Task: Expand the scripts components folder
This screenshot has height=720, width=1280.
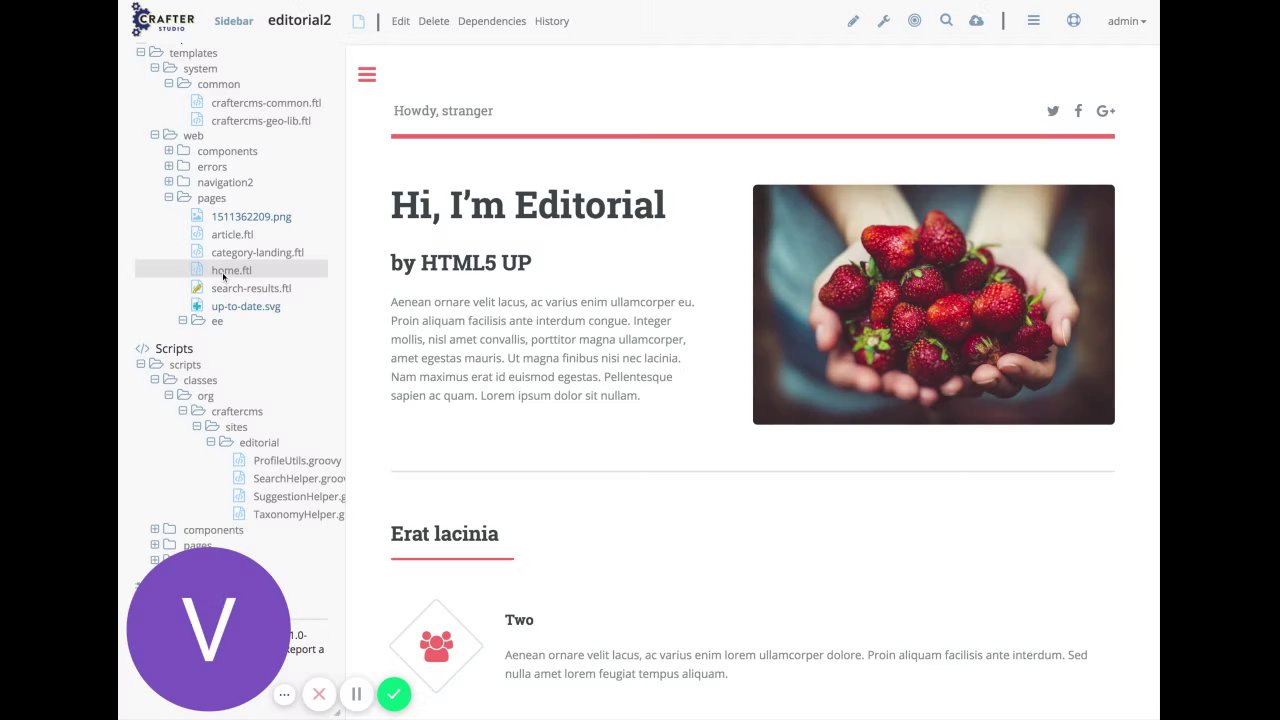Action: (x=155, y=530)
